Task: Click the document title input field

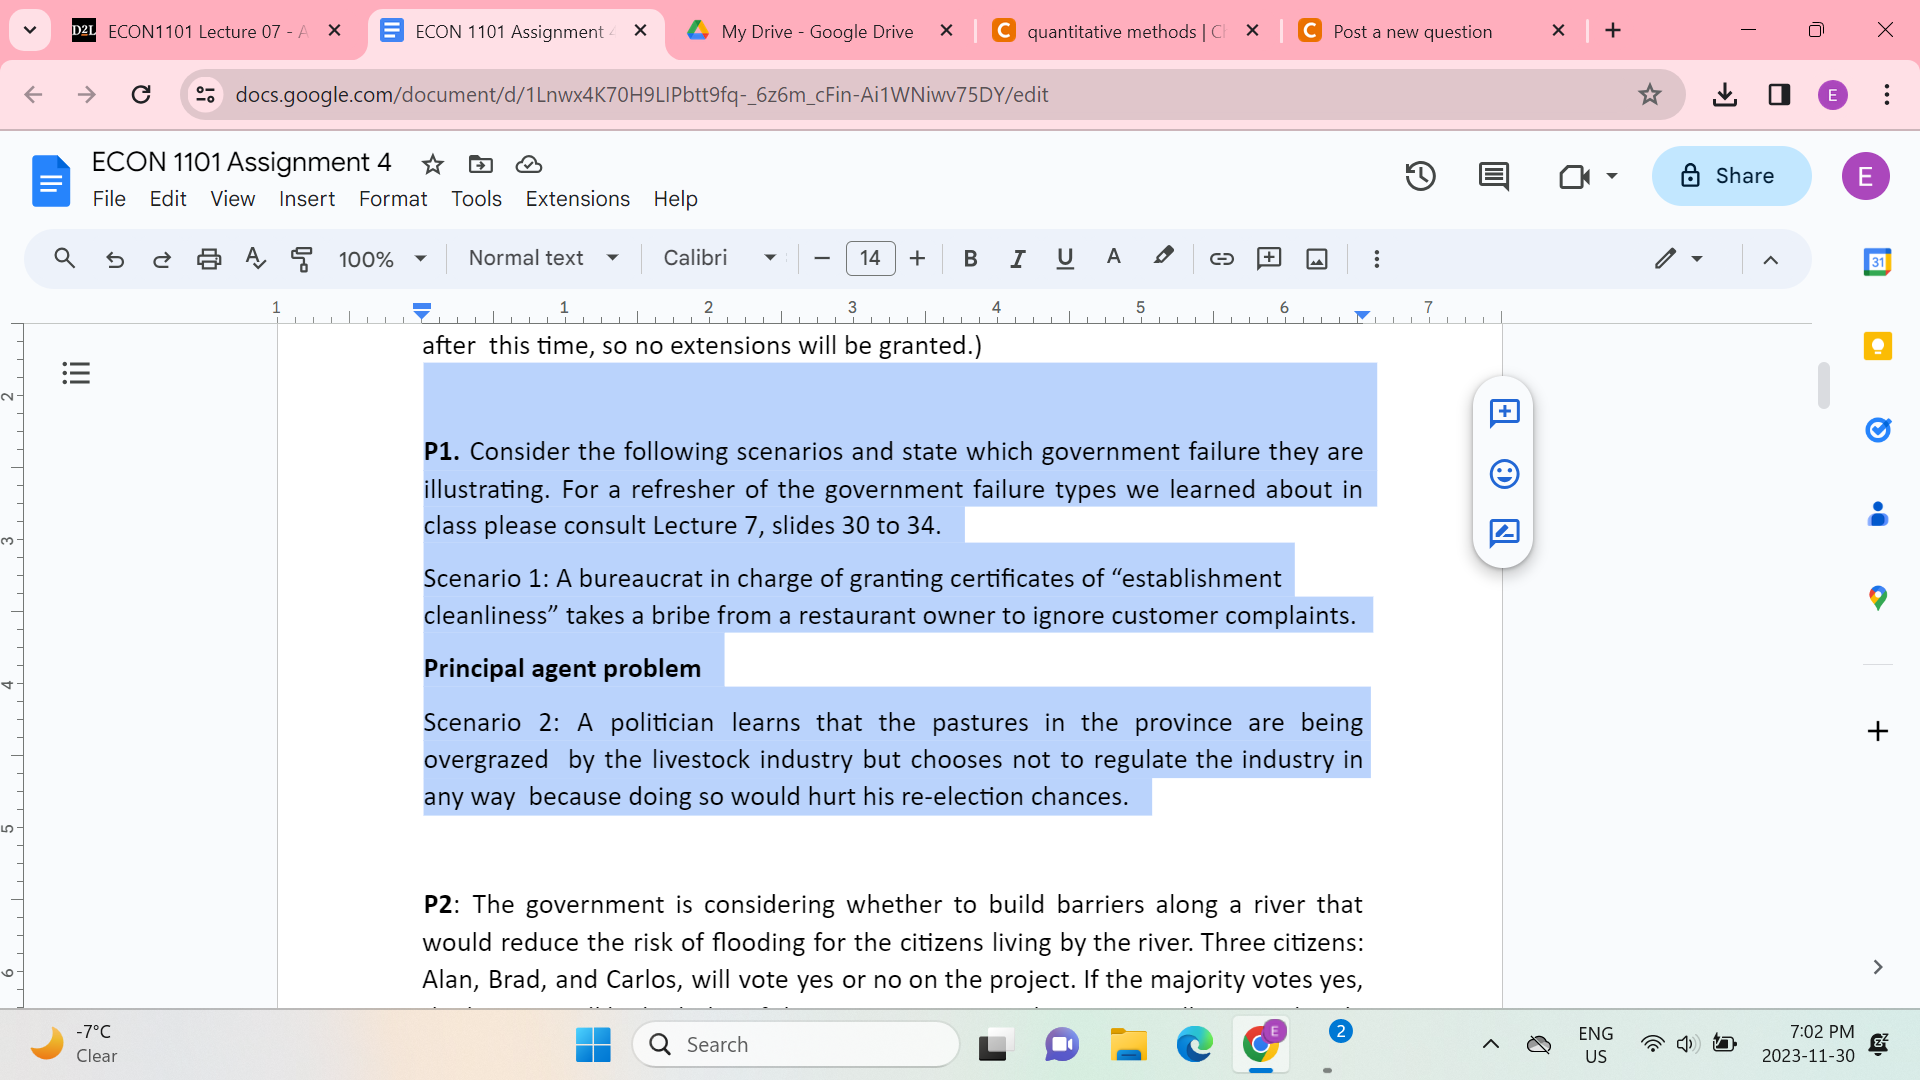Action: [x=241, y=162]
